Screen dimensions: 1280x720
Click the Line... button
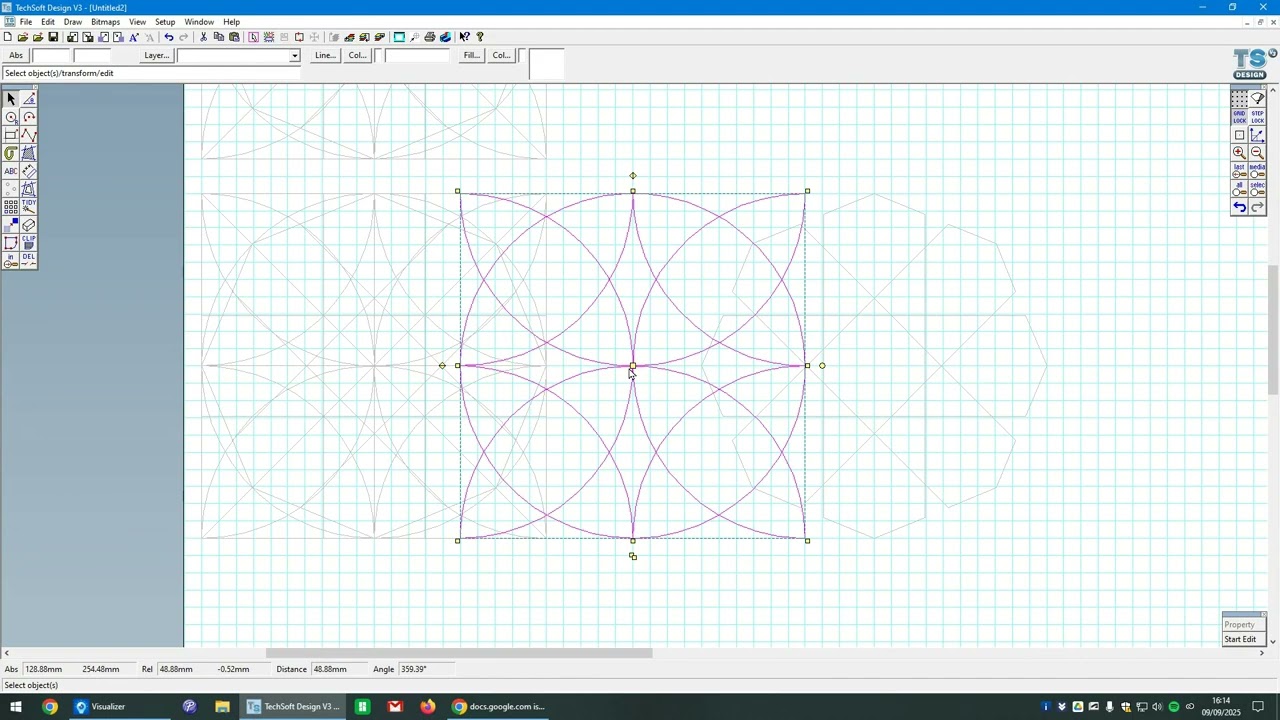point(325,55)
